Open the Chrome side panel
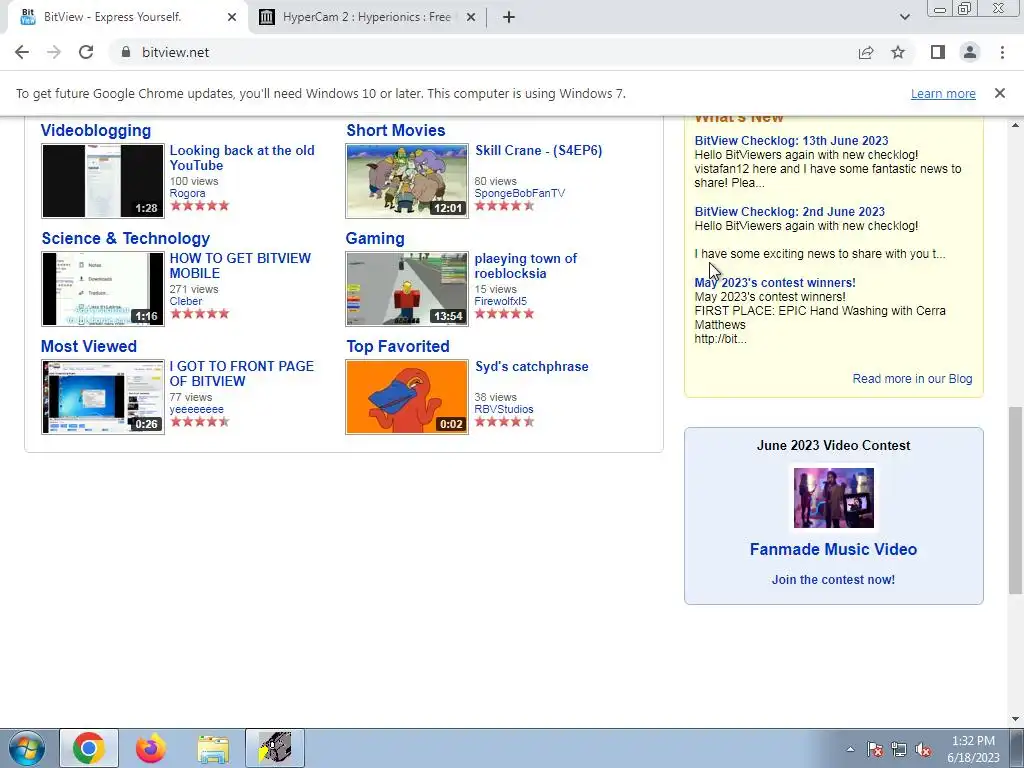The height and width of the screenshot is (768, 1024). [938, 52]
